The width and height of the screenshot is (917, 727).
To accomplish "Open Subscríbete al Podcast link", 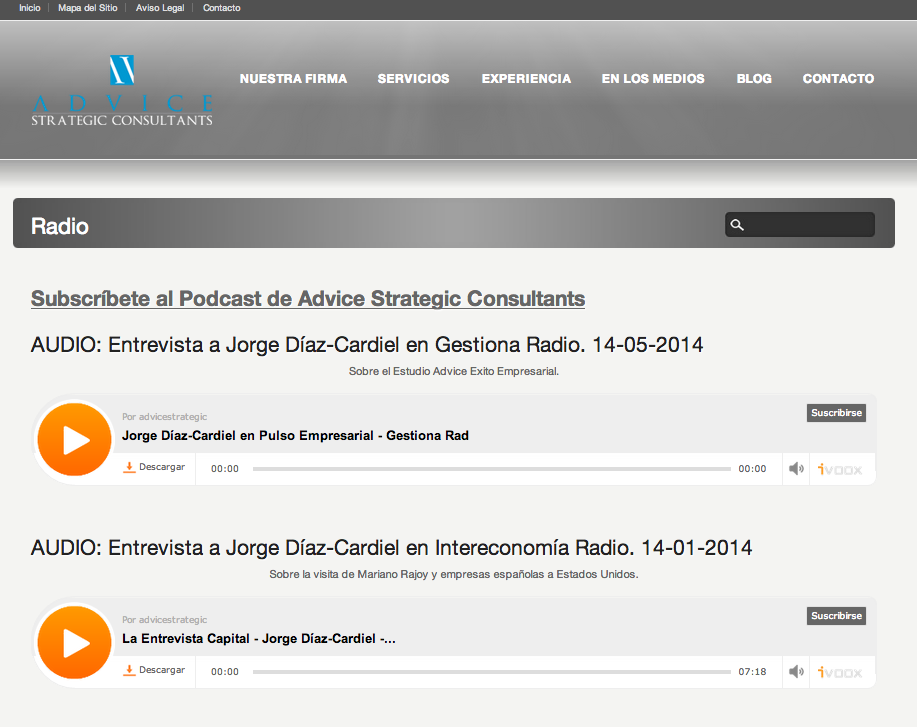I will tap(308, 298).
